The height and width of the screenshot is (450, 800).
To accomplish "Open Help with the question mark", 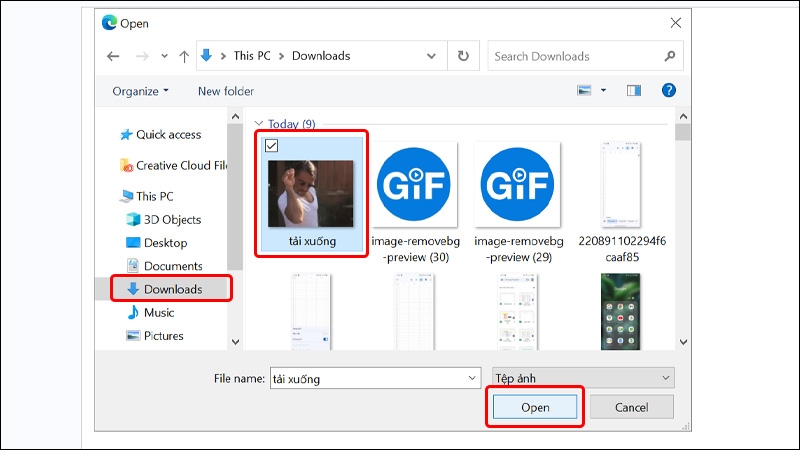I will pos(668,90).
